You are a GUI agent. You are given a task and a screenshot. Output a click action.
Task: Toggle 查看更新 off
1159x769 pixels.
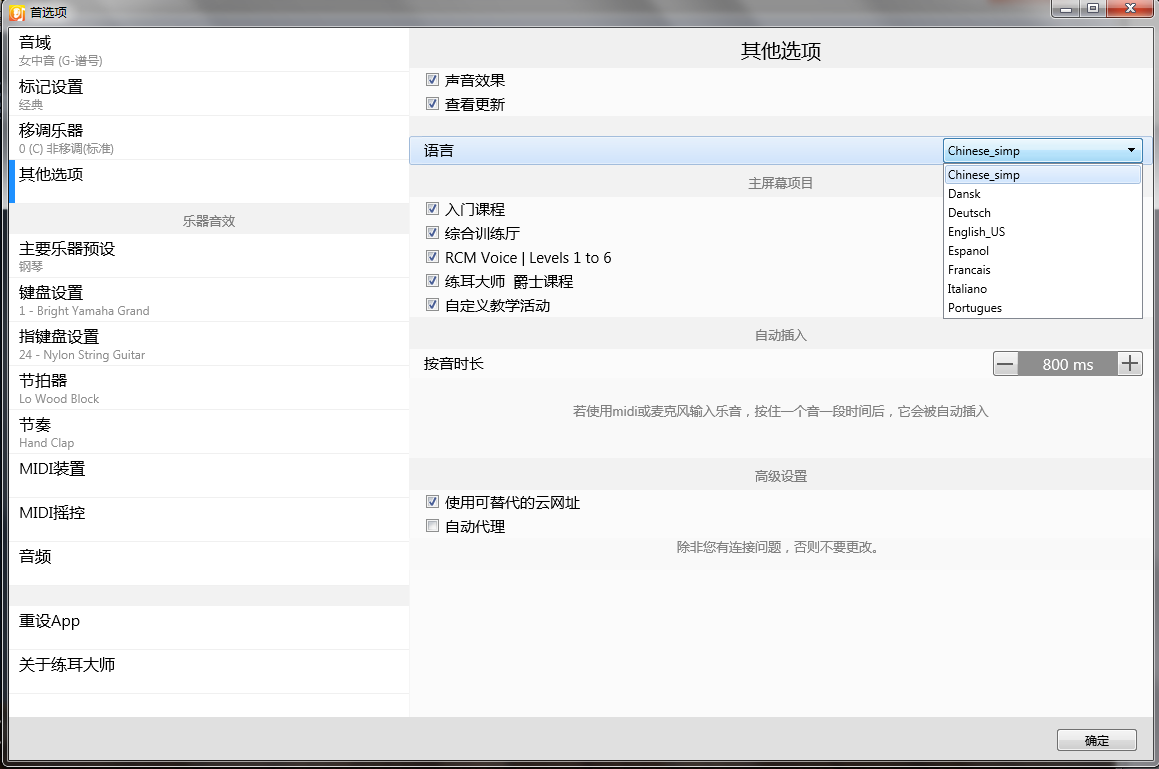click(x=433, y=102)
